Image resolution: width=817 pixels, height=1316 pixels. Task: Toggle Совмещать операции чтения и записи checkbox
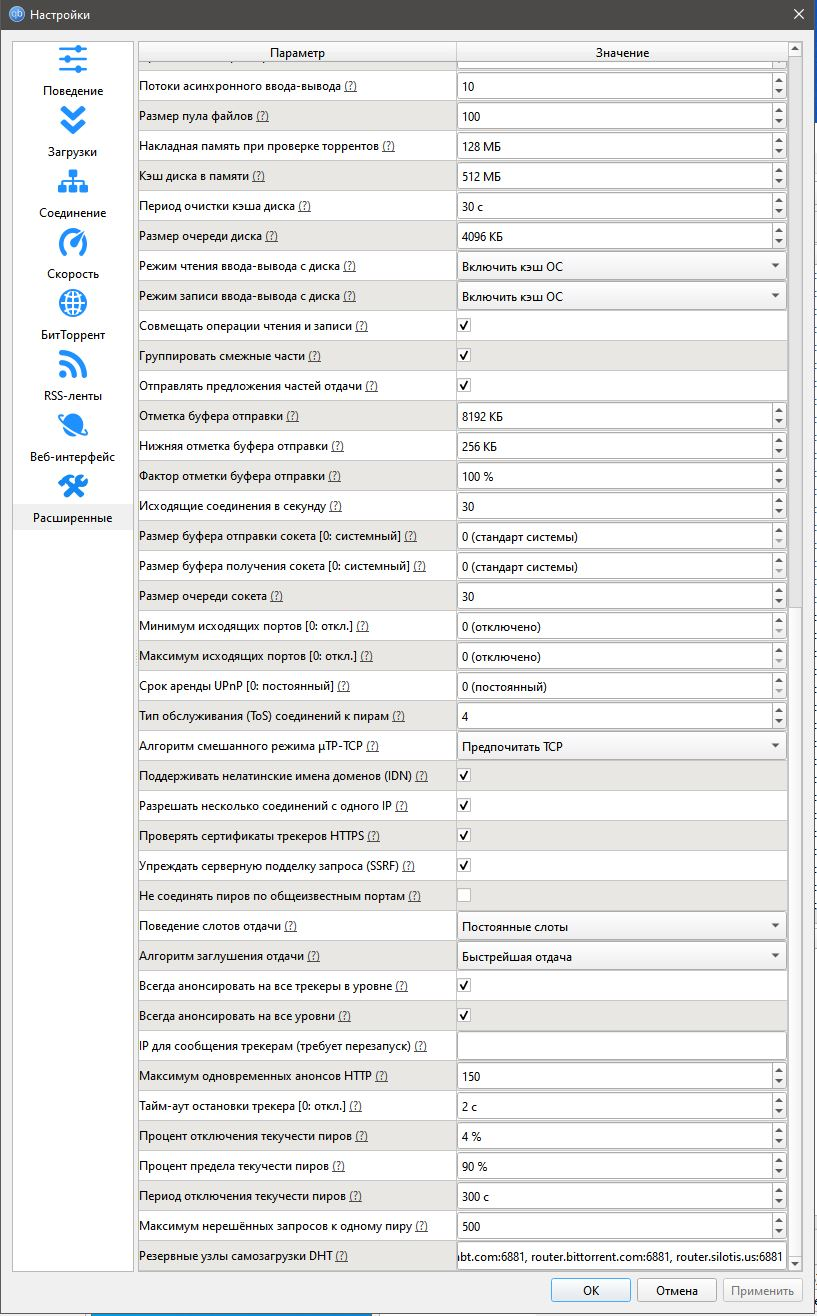[464, 326]
